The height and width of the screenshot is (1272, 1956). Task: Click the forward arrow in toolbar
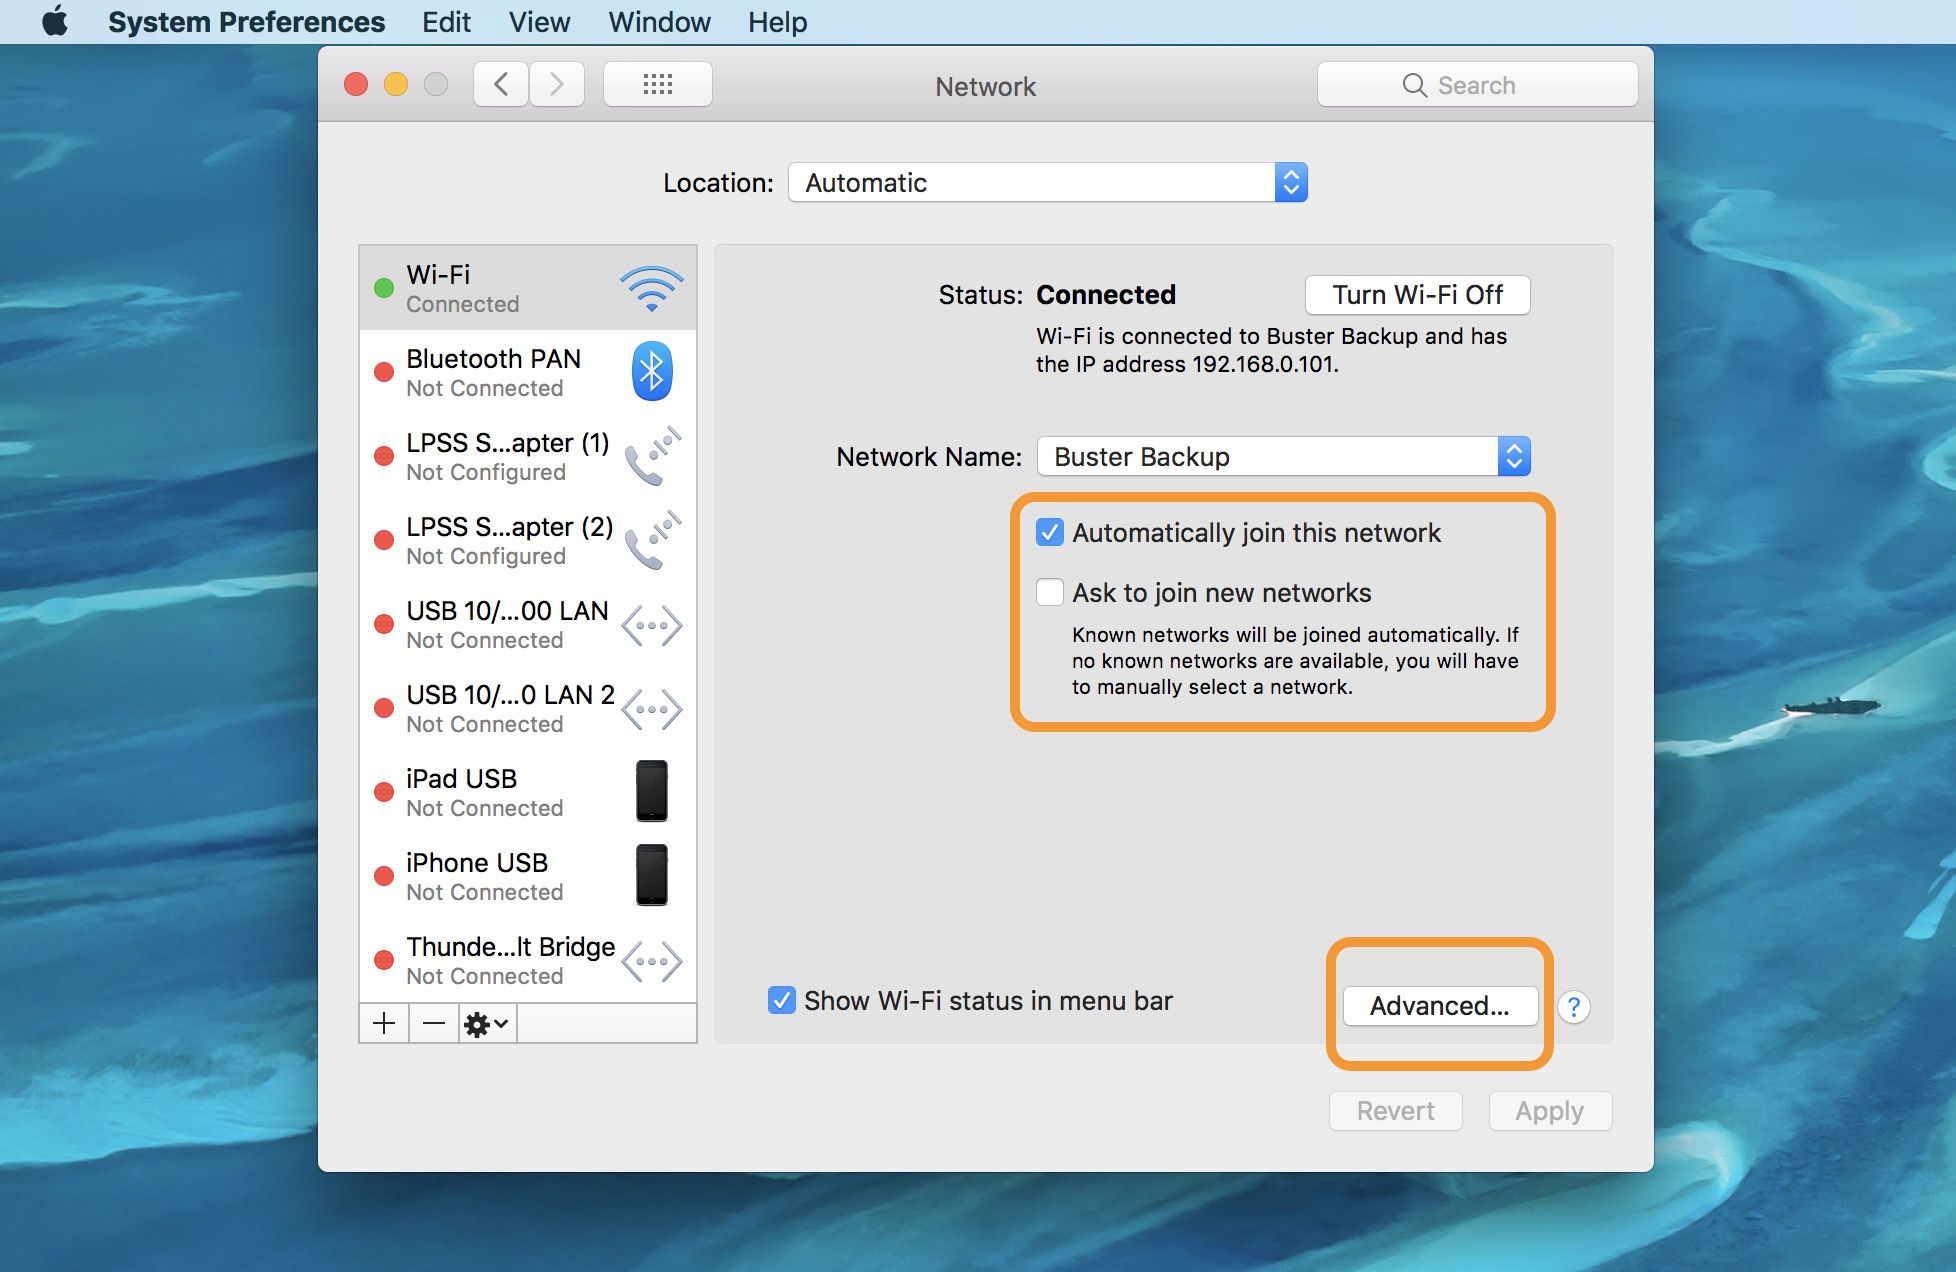557,85
